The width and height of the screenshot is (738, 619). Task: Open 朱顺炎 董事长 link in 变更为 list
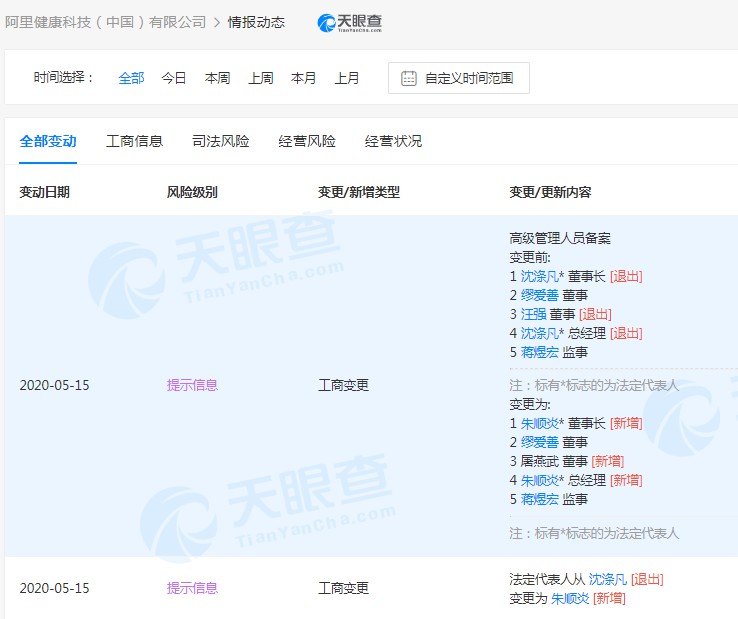[x=540, y=423]
